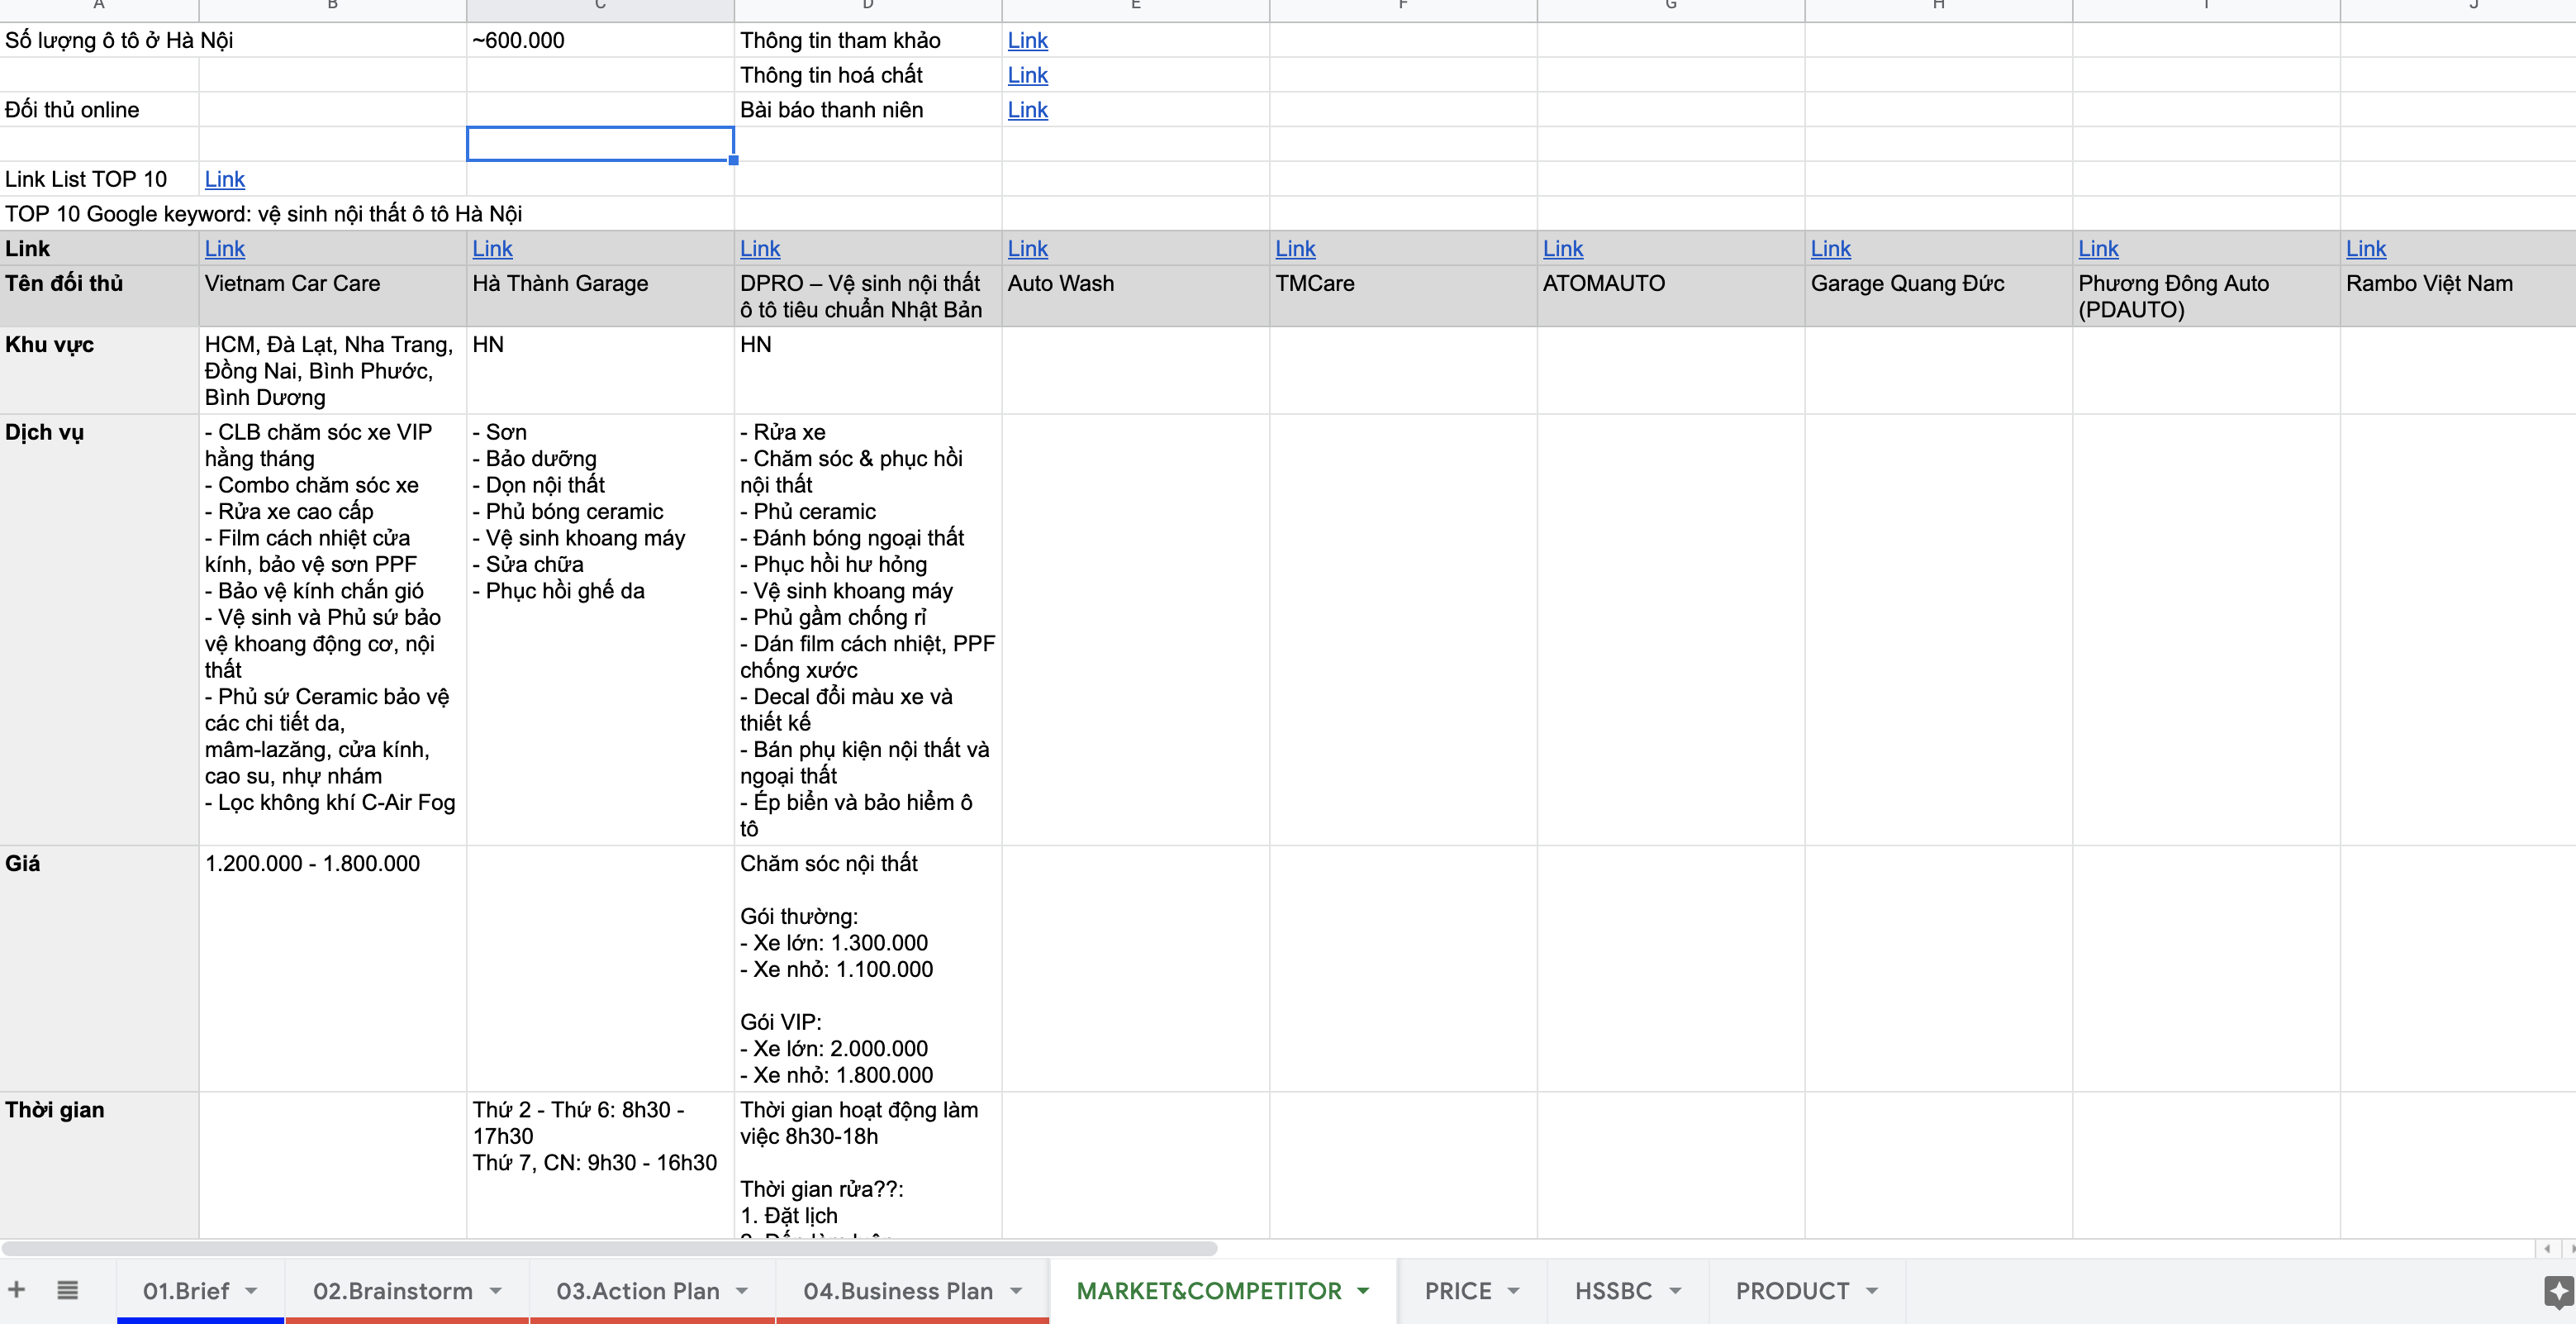This screenshot has height=1324, width=2576.
Task: Open the all sheets list icon
Action: 67,1290
